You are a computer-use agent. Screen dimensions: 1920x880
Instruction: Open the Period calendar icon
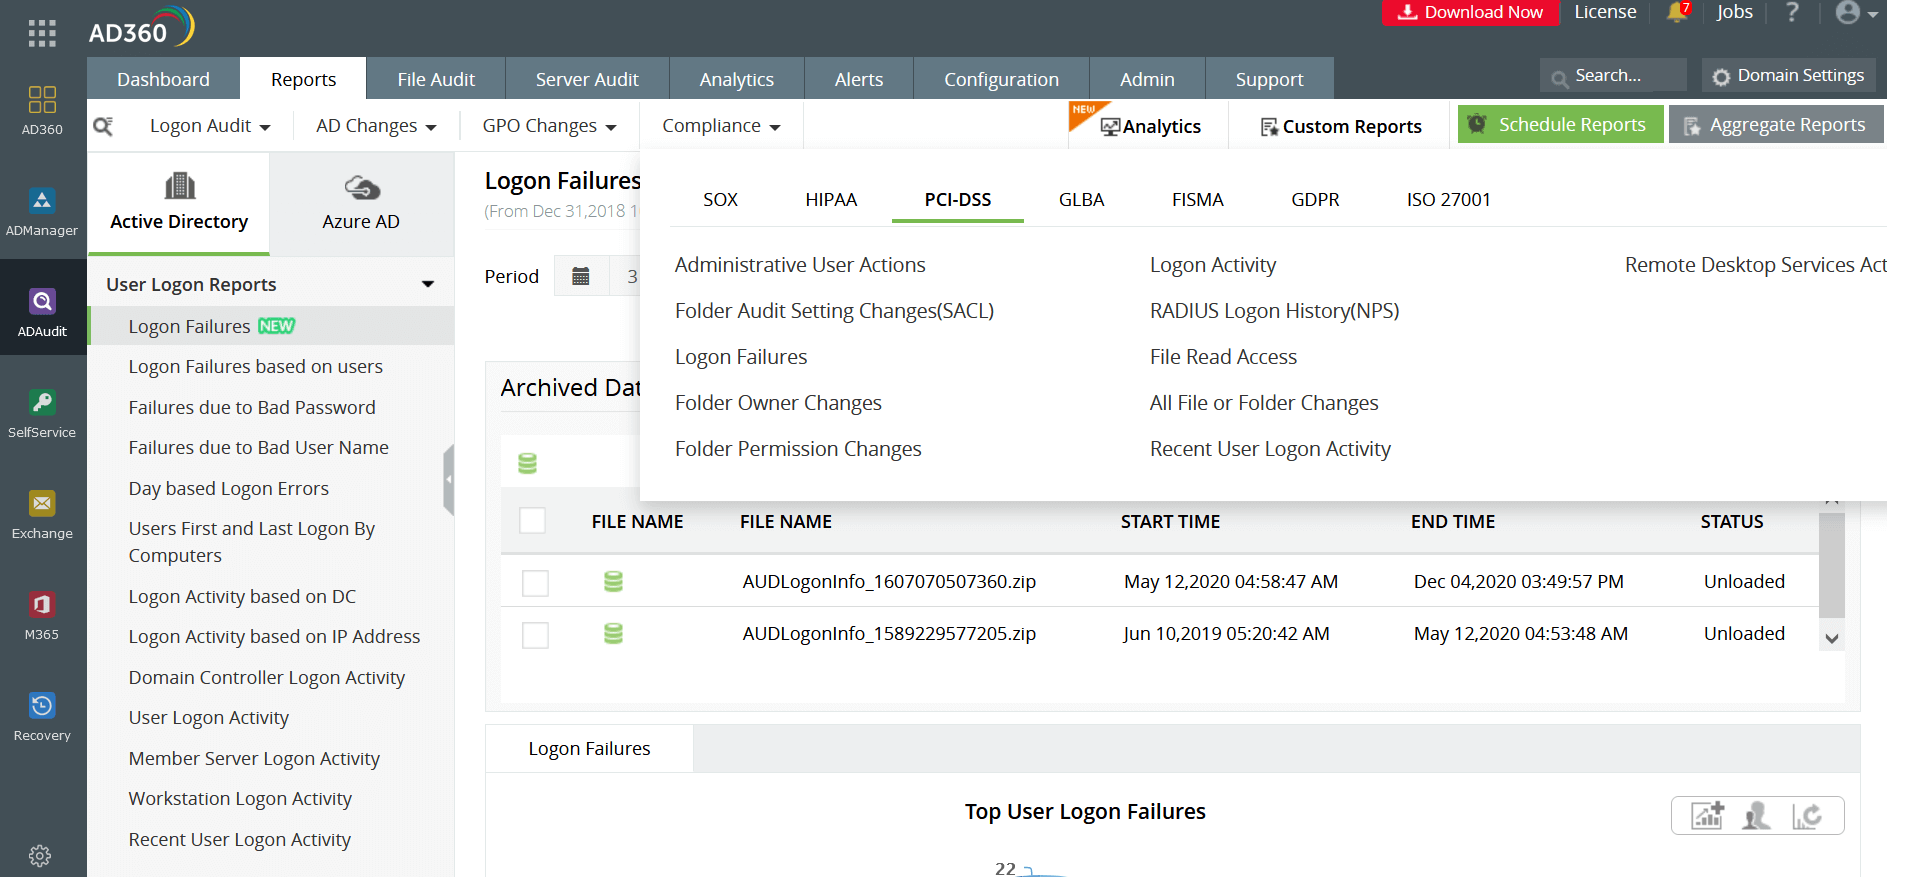[x=581, y=276]
